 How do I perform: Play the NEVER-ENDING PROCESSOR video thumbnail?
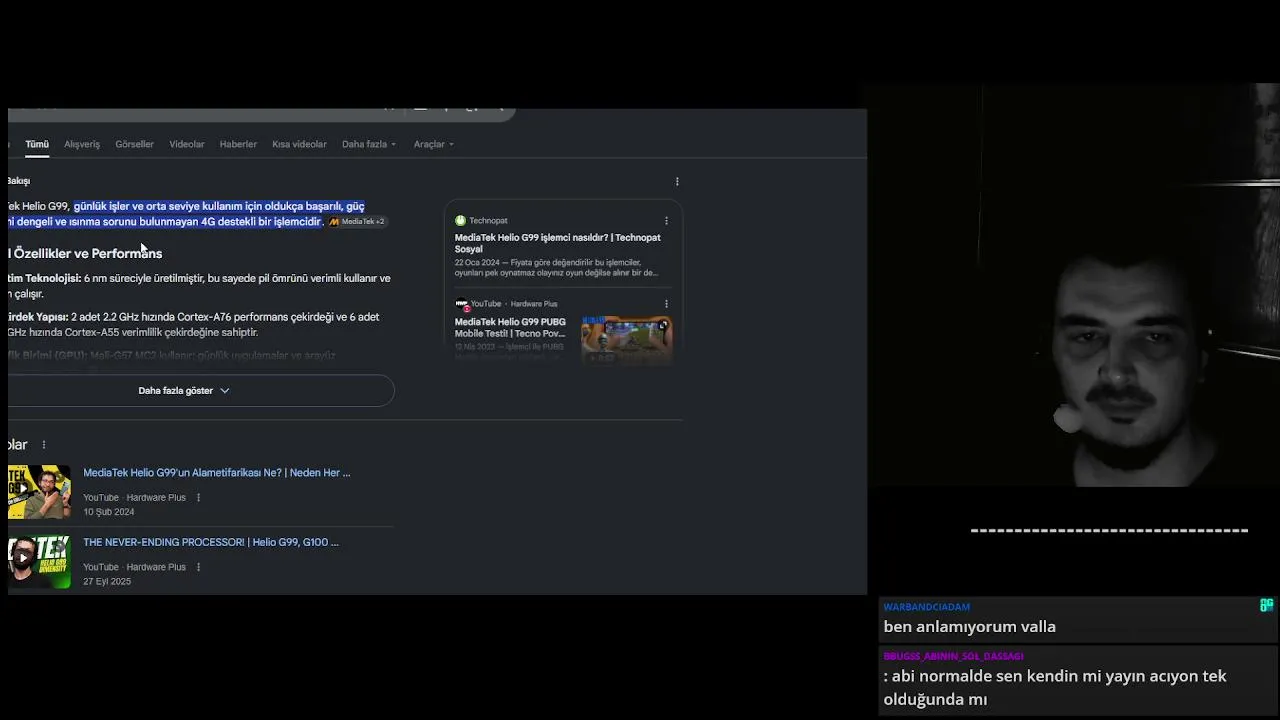(39, 562)
